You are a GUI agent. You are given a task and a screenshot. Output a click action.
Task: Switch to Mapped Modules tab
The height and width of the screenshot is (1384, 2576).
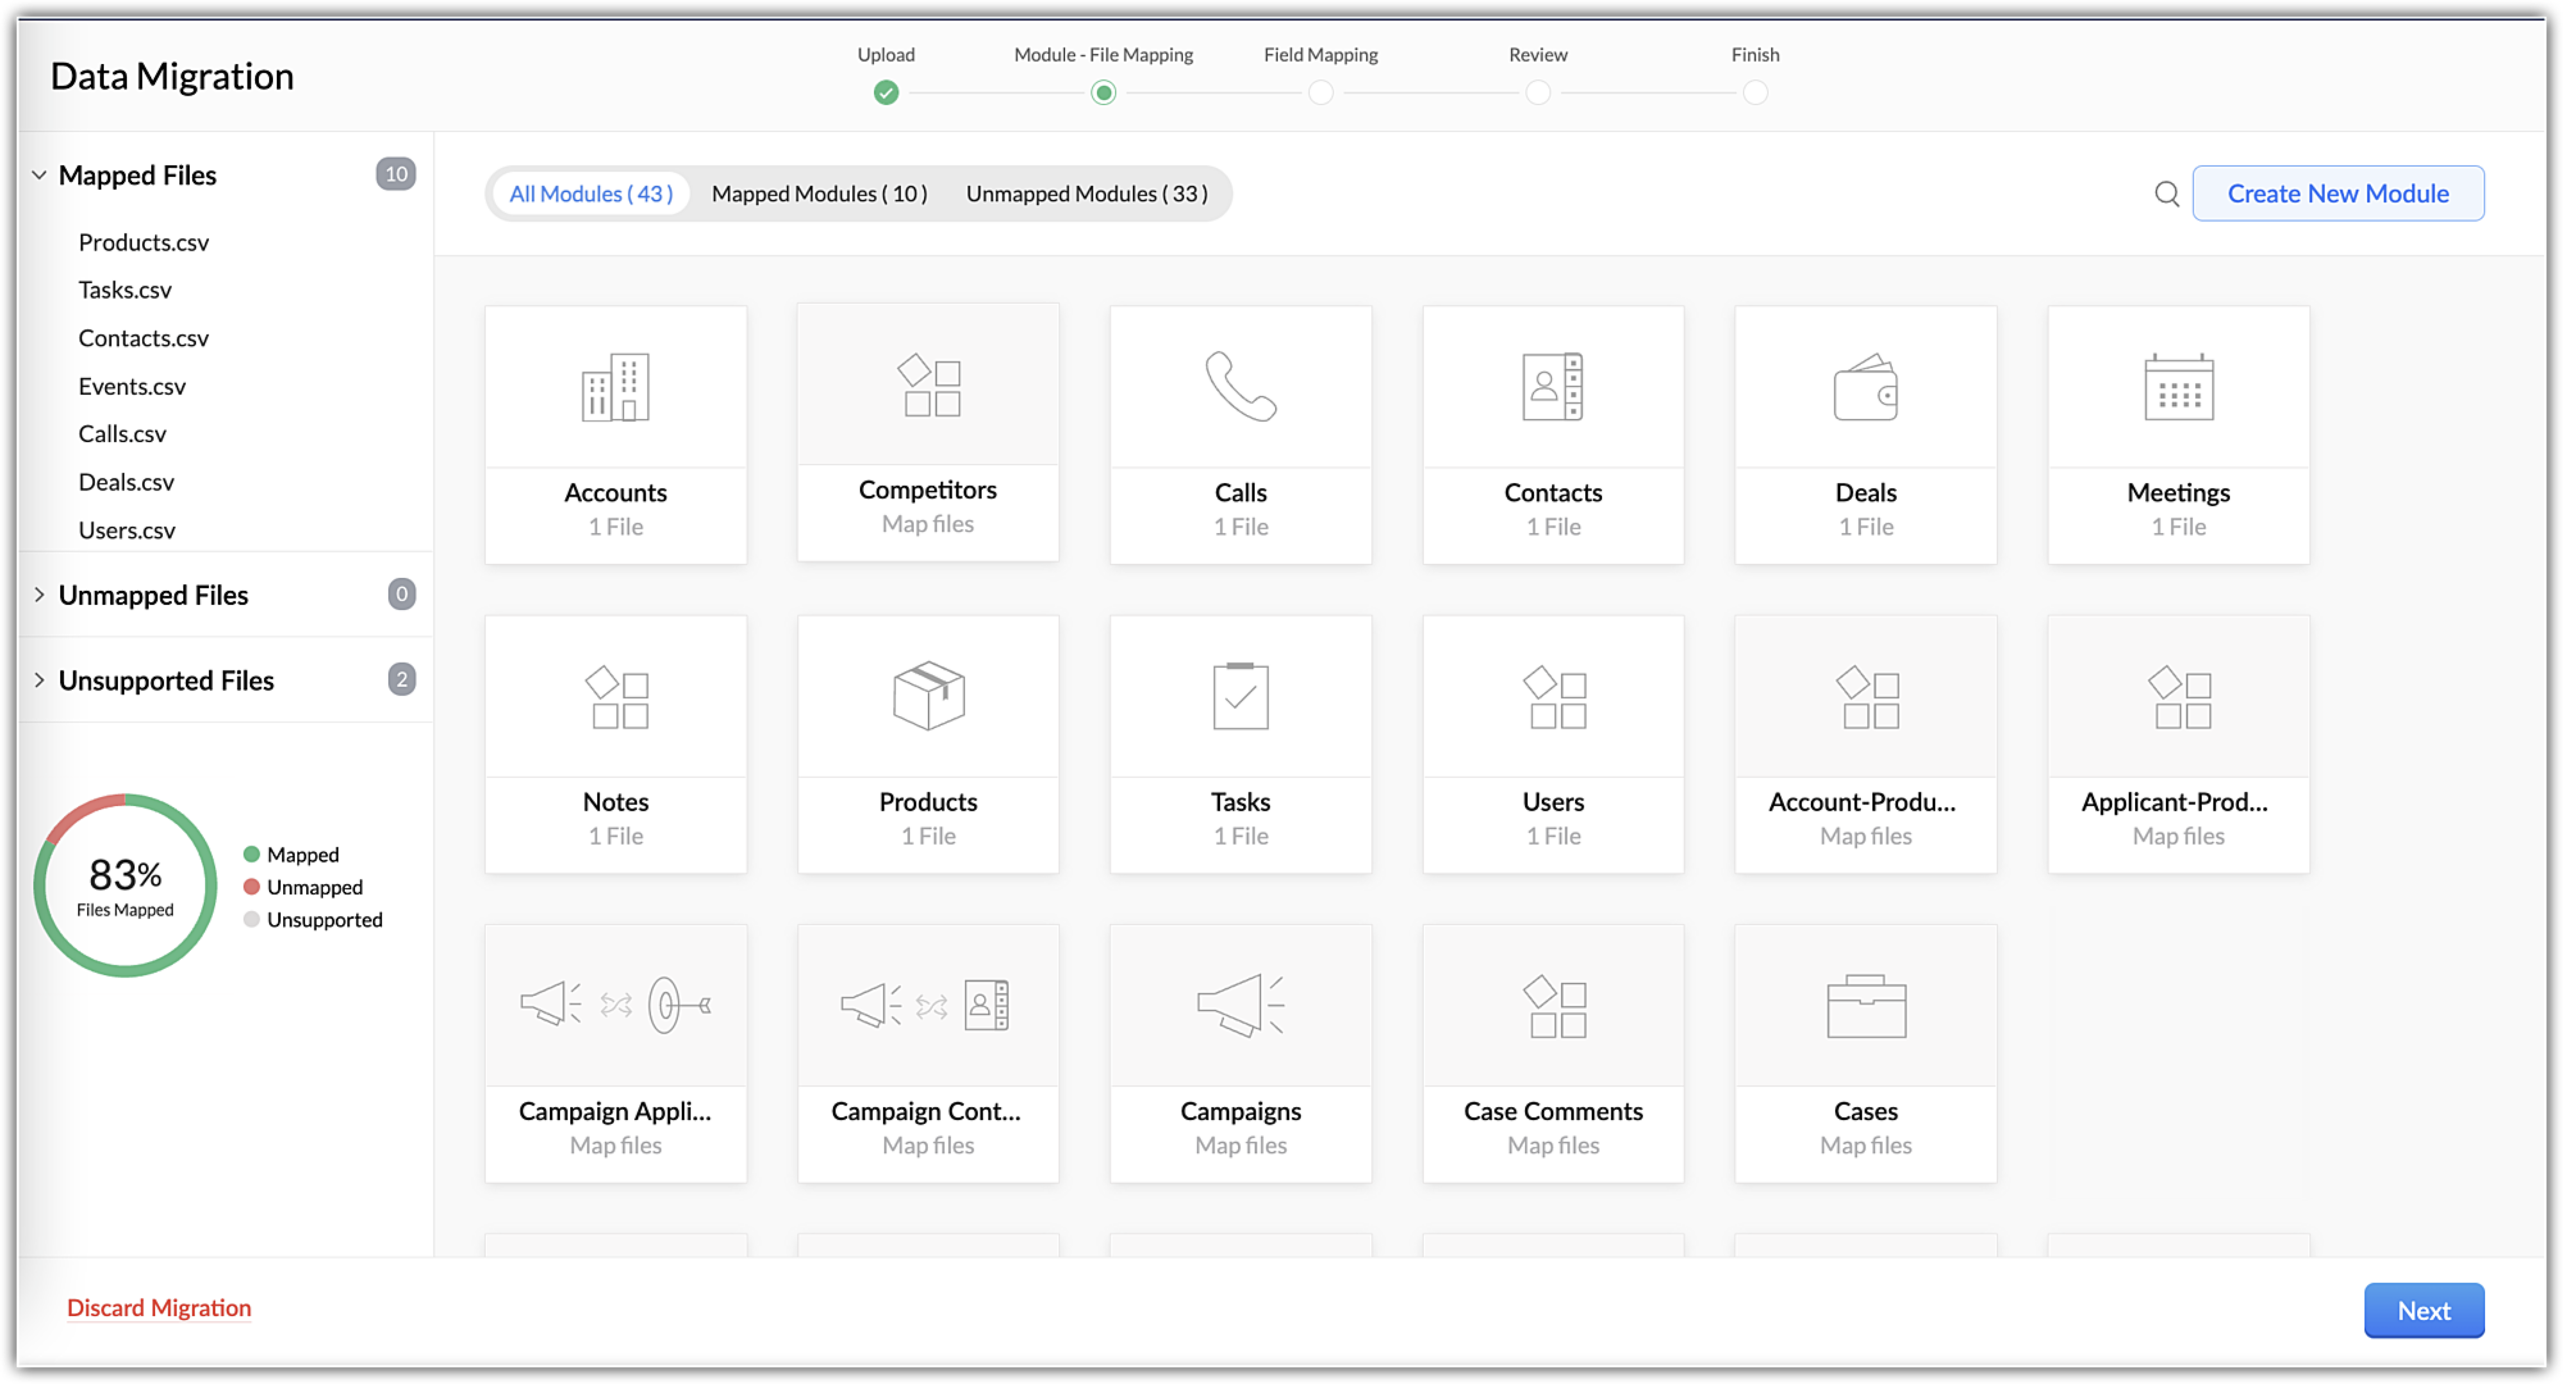[x=819, y=194]
